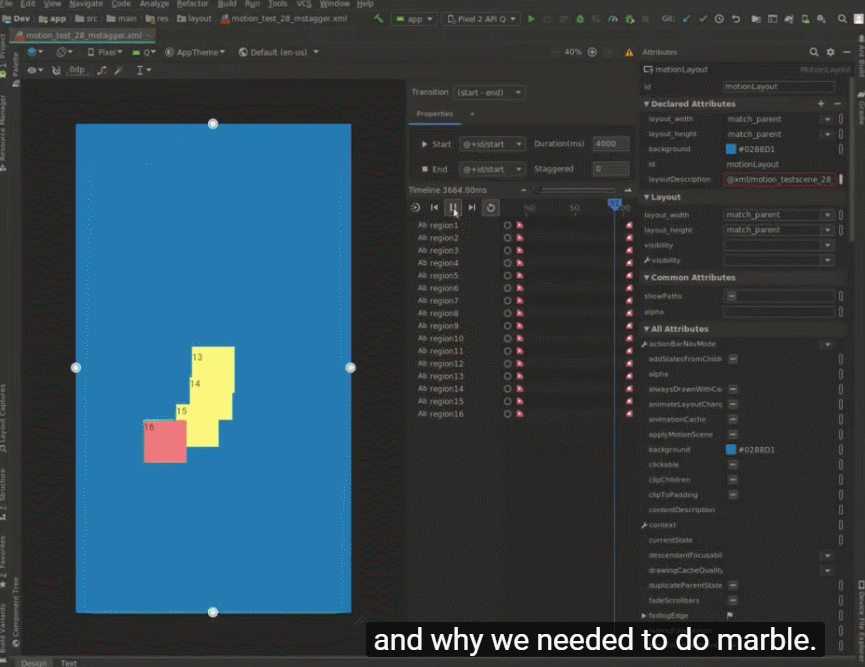Search attributes with the magnifier icon

(814, 52)
